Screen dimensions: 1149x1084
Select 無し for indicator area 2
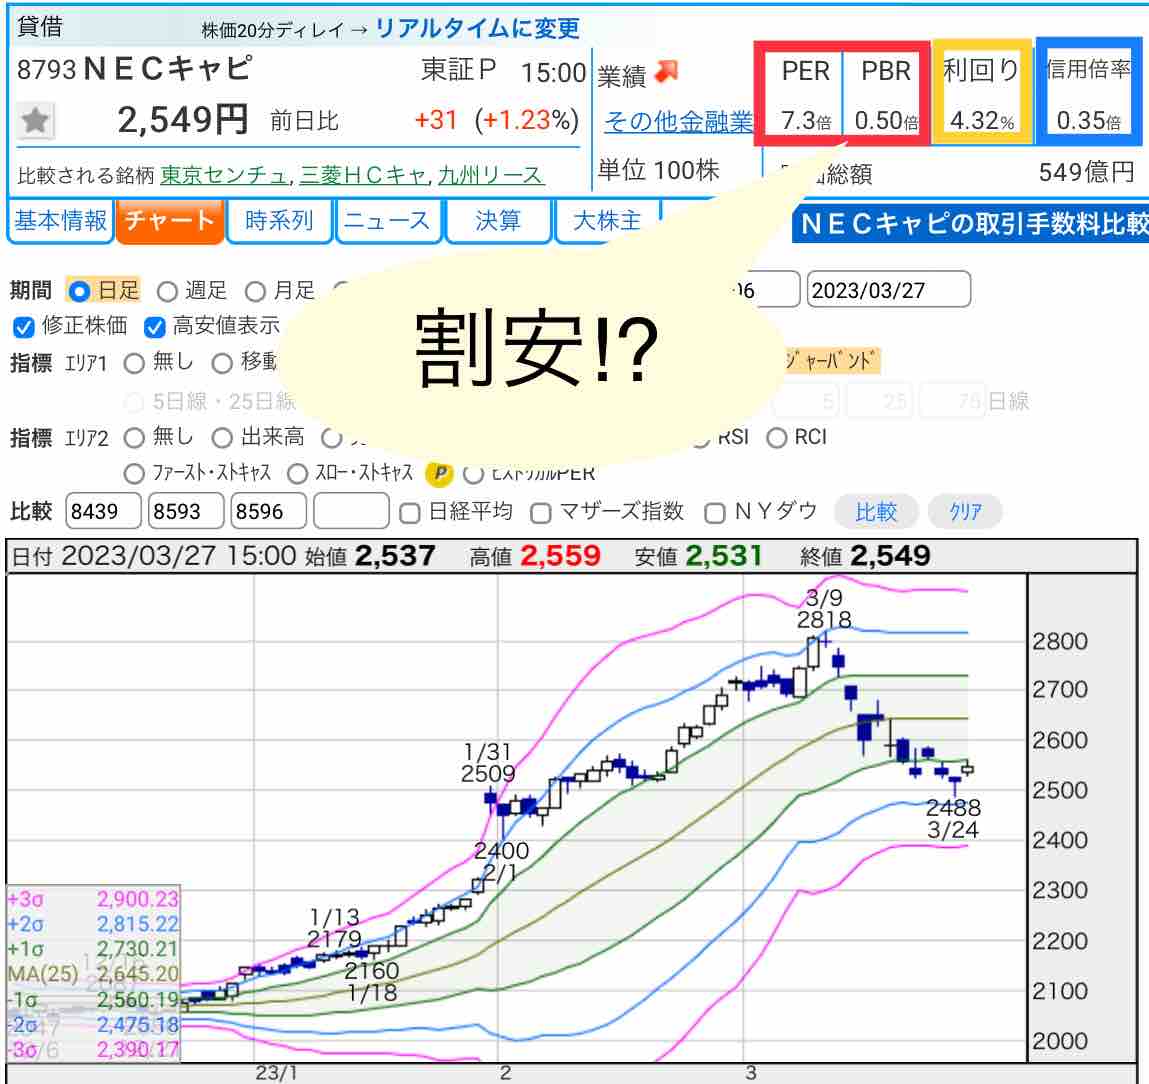(134, 438)
